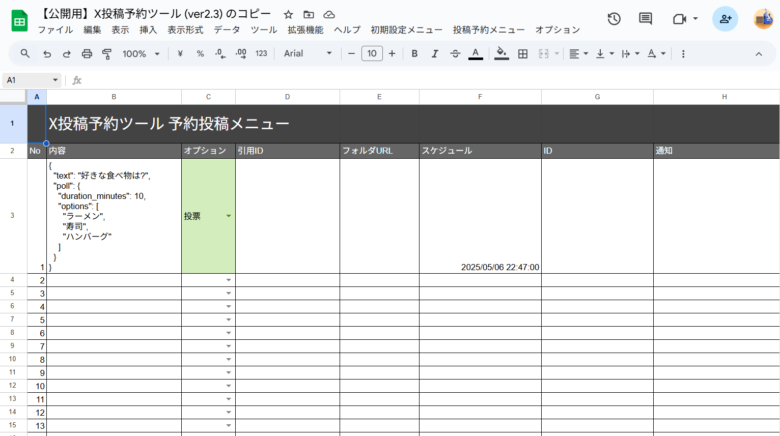The image size is (780, 436).
Task: Toggle italic formatting
Action: point(435,54)
